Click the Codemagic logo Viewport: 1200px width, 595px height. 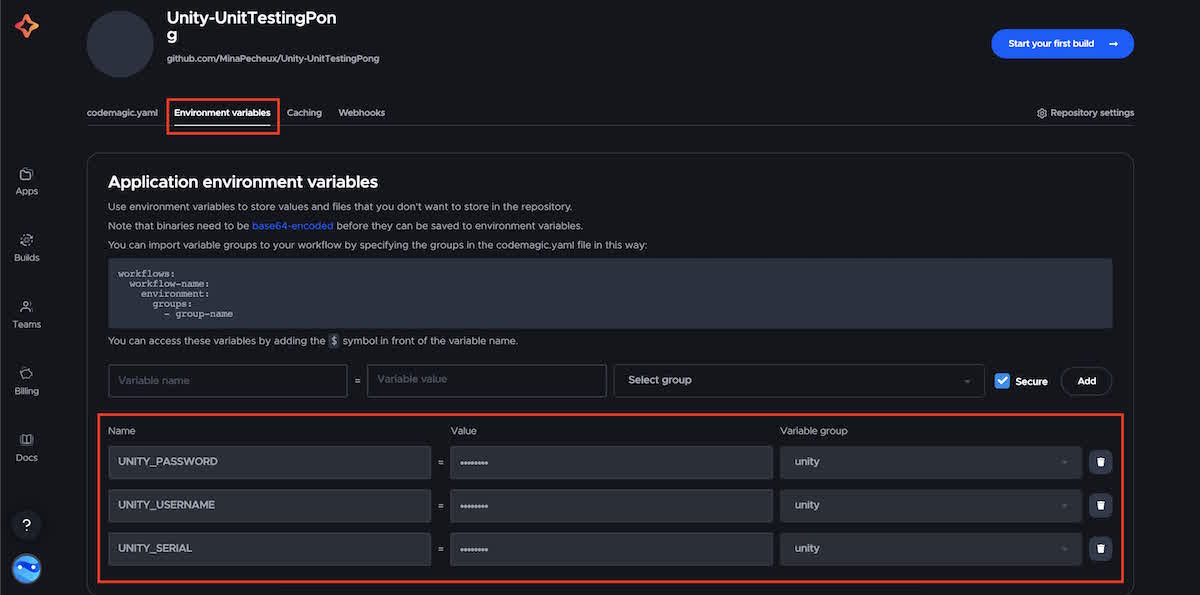[26, 26]
